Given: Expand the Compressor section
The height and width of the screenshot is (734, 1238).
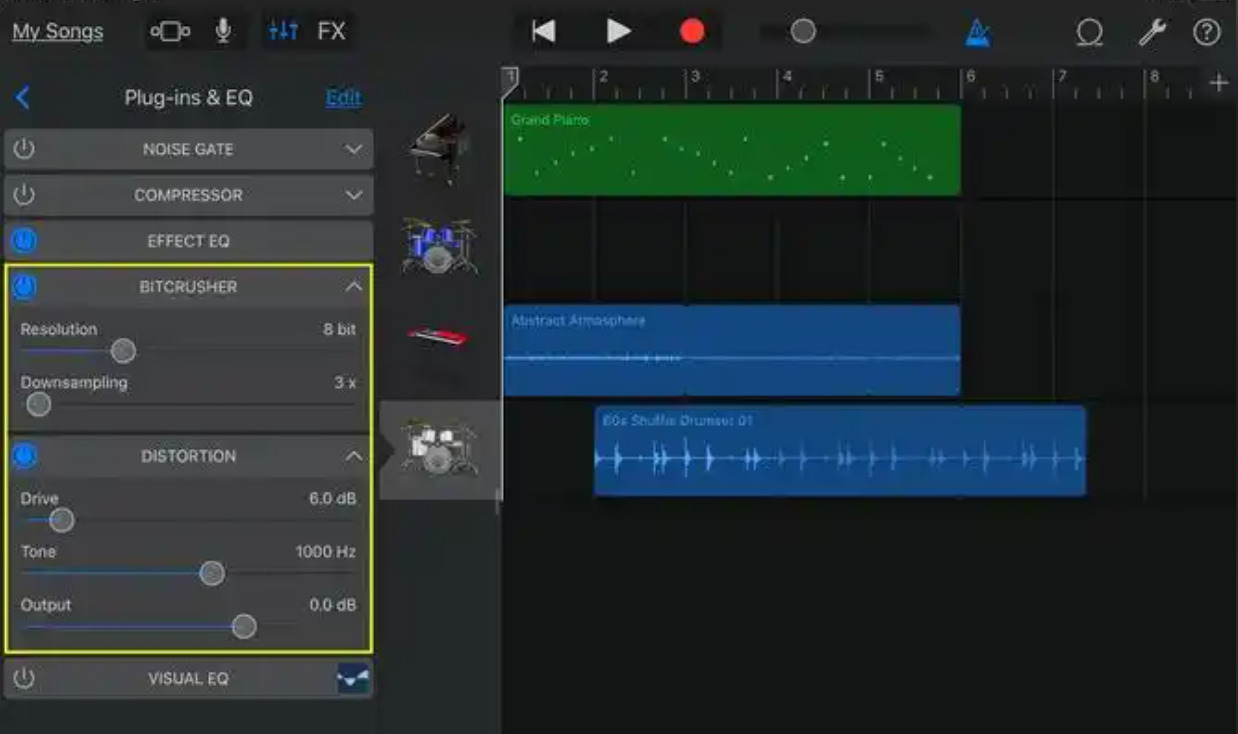Looking at the screenshot, I should (x=354, y=195).
